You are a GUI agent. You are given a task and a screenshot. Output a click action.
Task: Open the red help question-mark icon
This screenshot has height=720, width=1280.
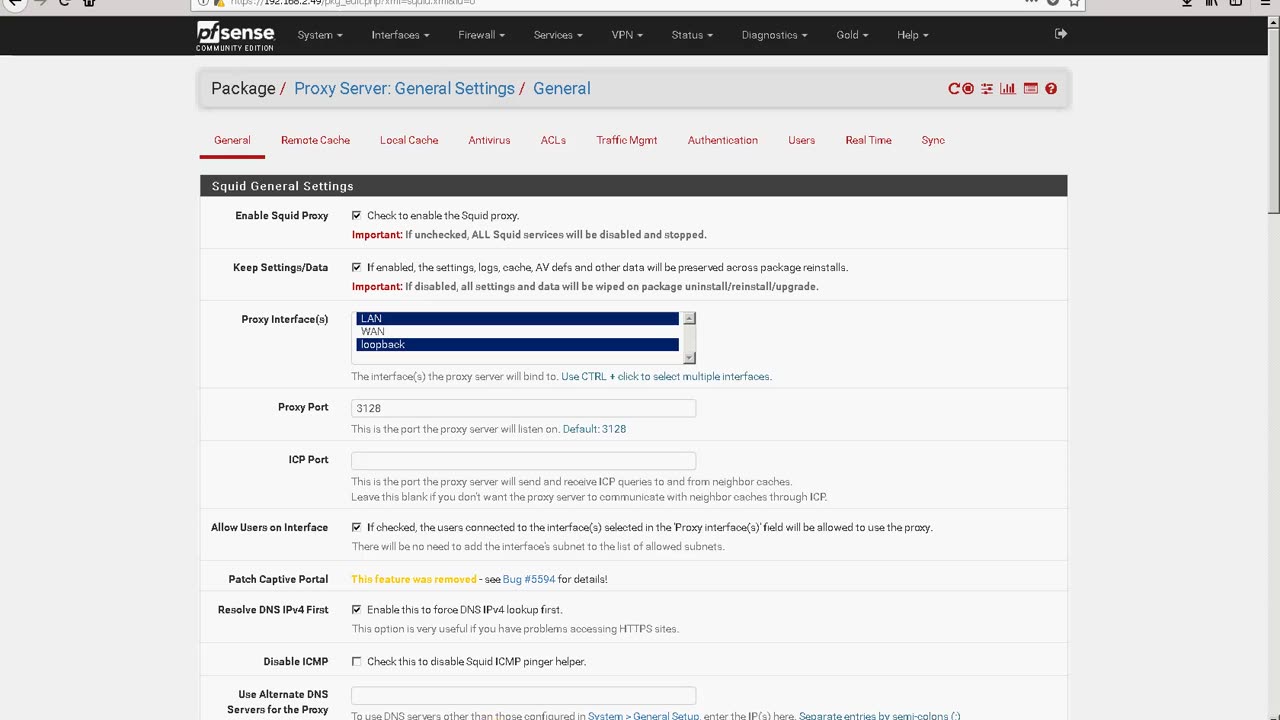[x=1051, y=89]
